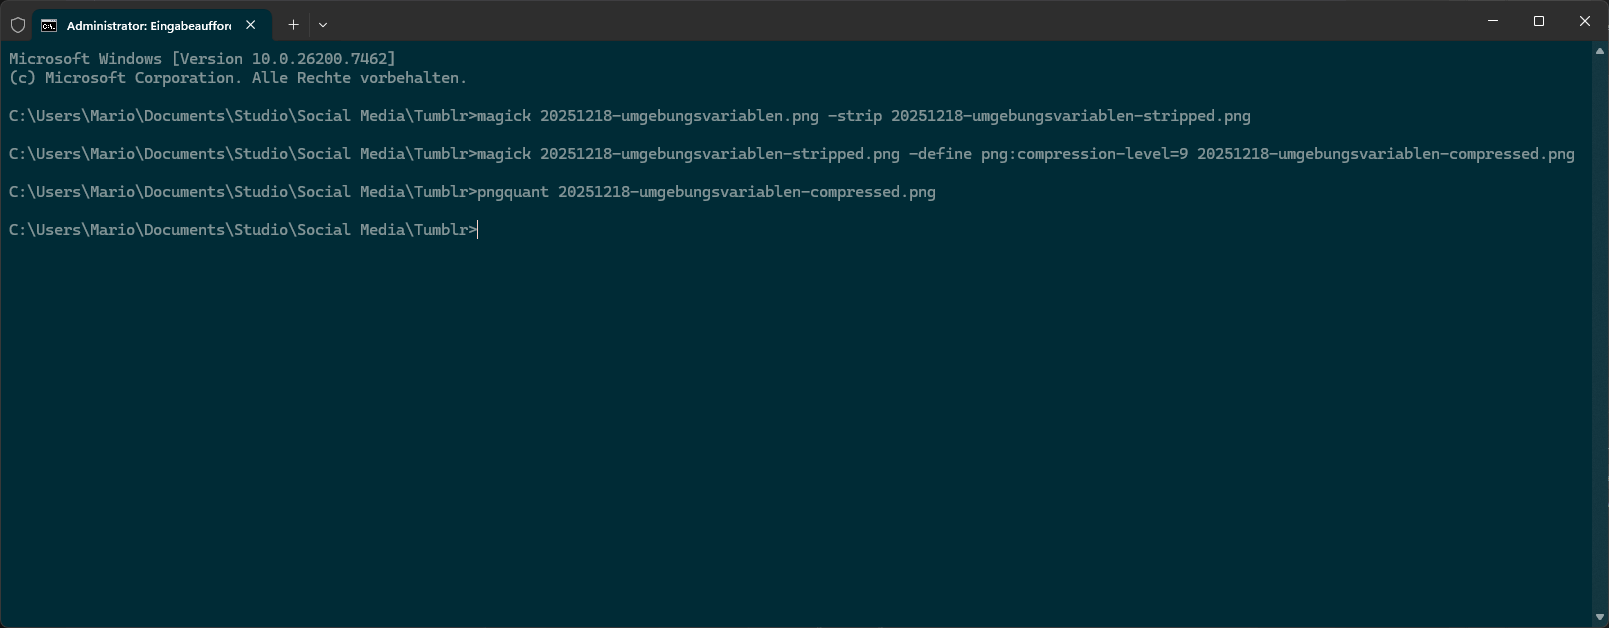1609x628 pixels.
Task: Click the scrollbar up arrow
Action: pos(1600,50)
